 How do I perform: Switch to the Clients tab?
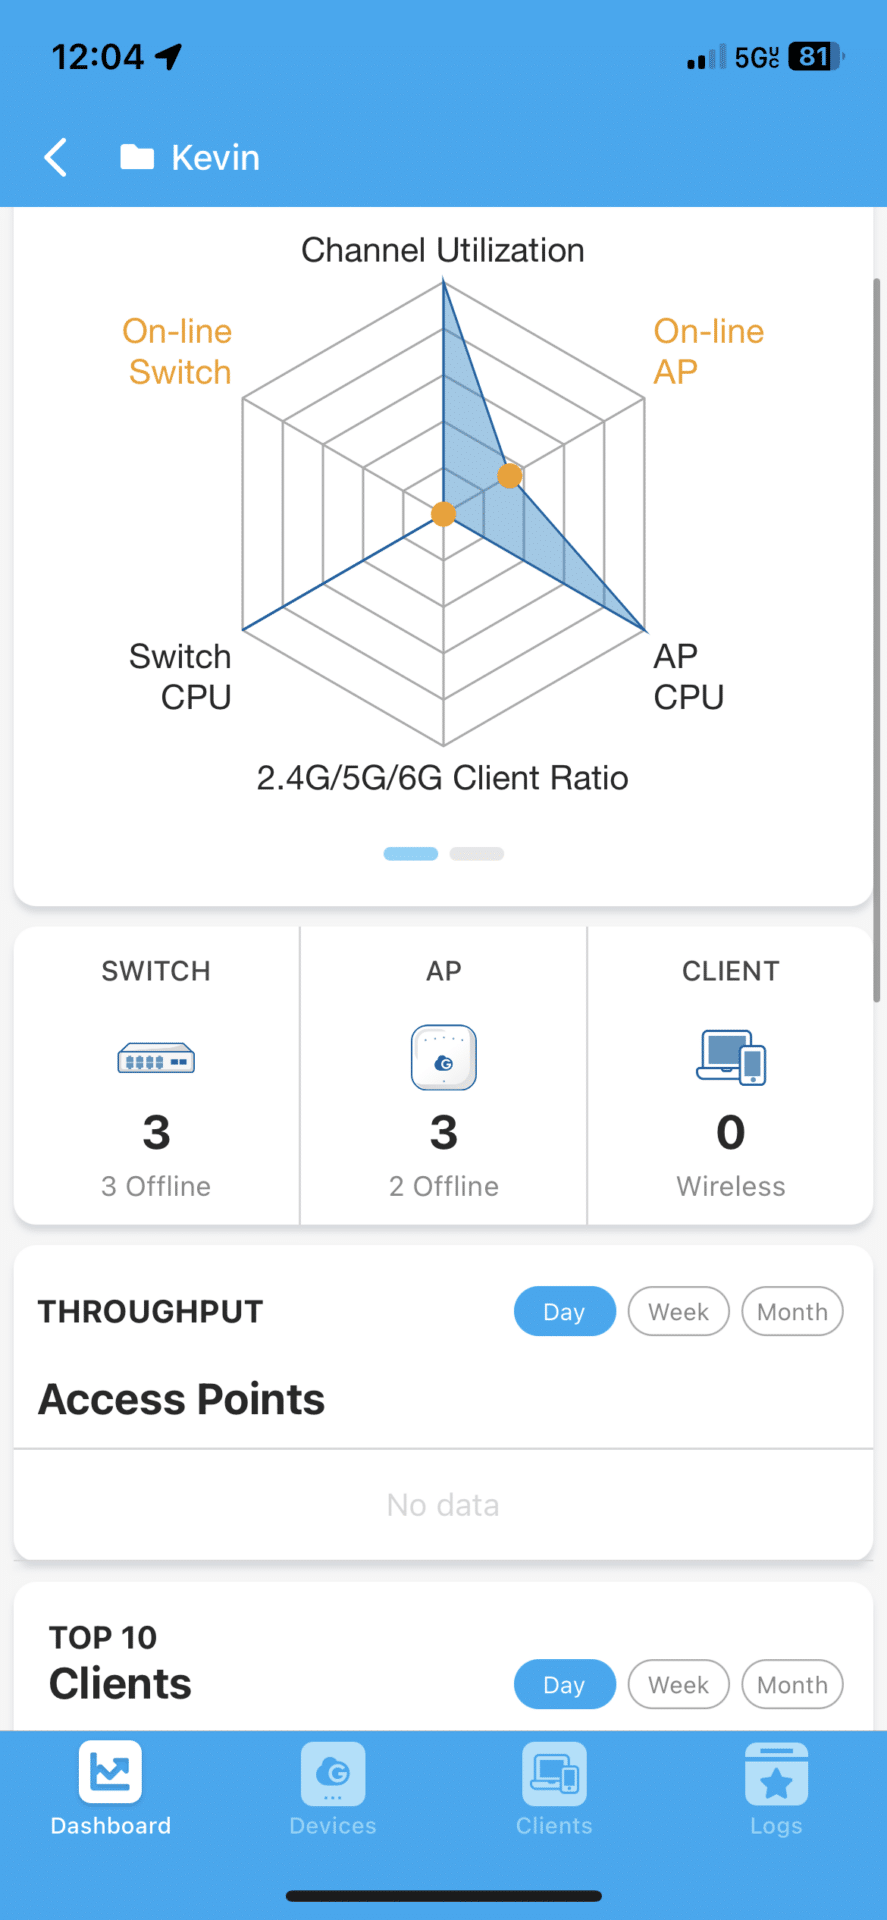(x=554, y=1789)
